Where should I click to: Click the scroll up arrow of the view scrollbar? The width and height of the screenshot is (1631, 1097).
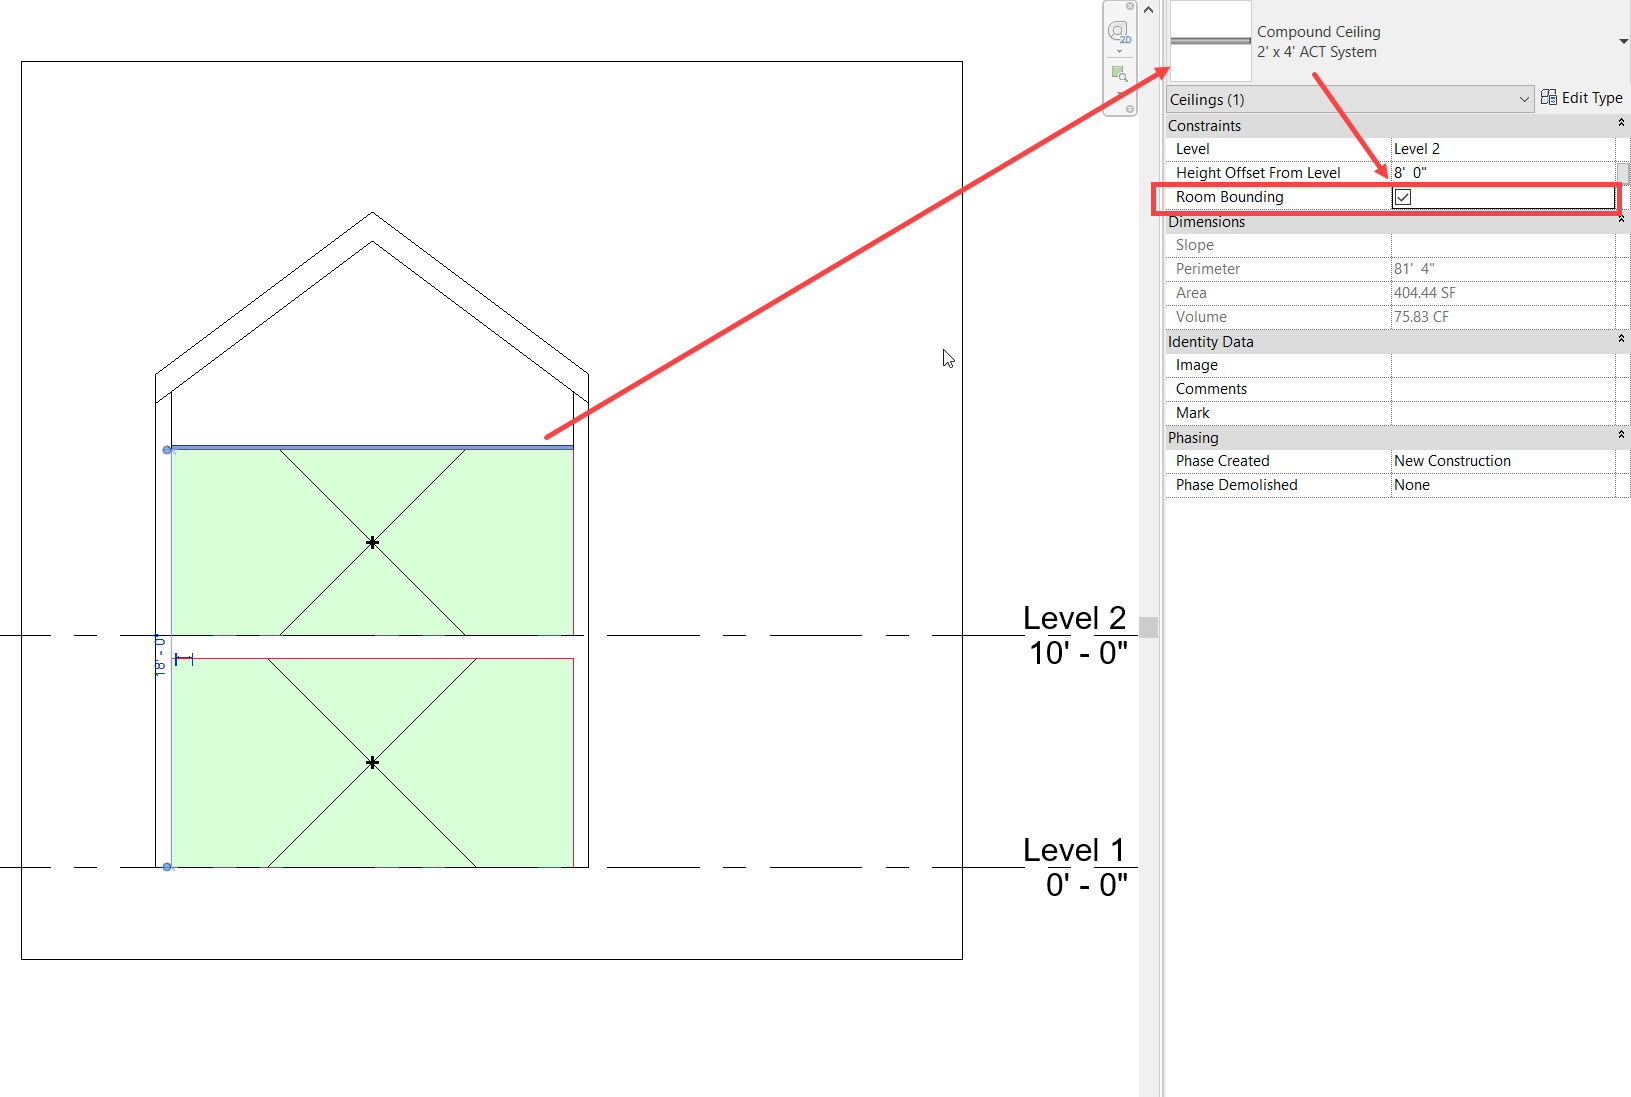[1148, 10]
